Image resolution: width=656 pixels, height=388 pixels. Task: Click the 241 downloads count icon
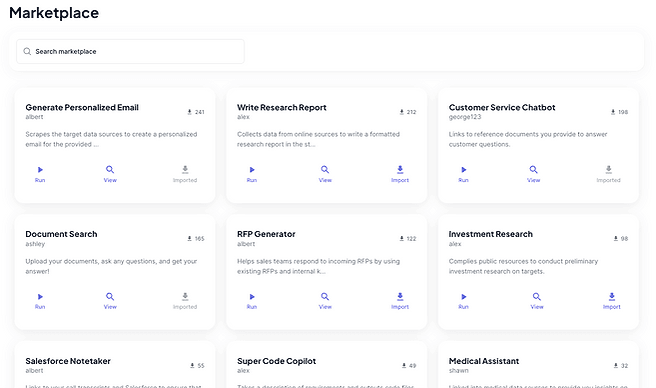[189, 112]
